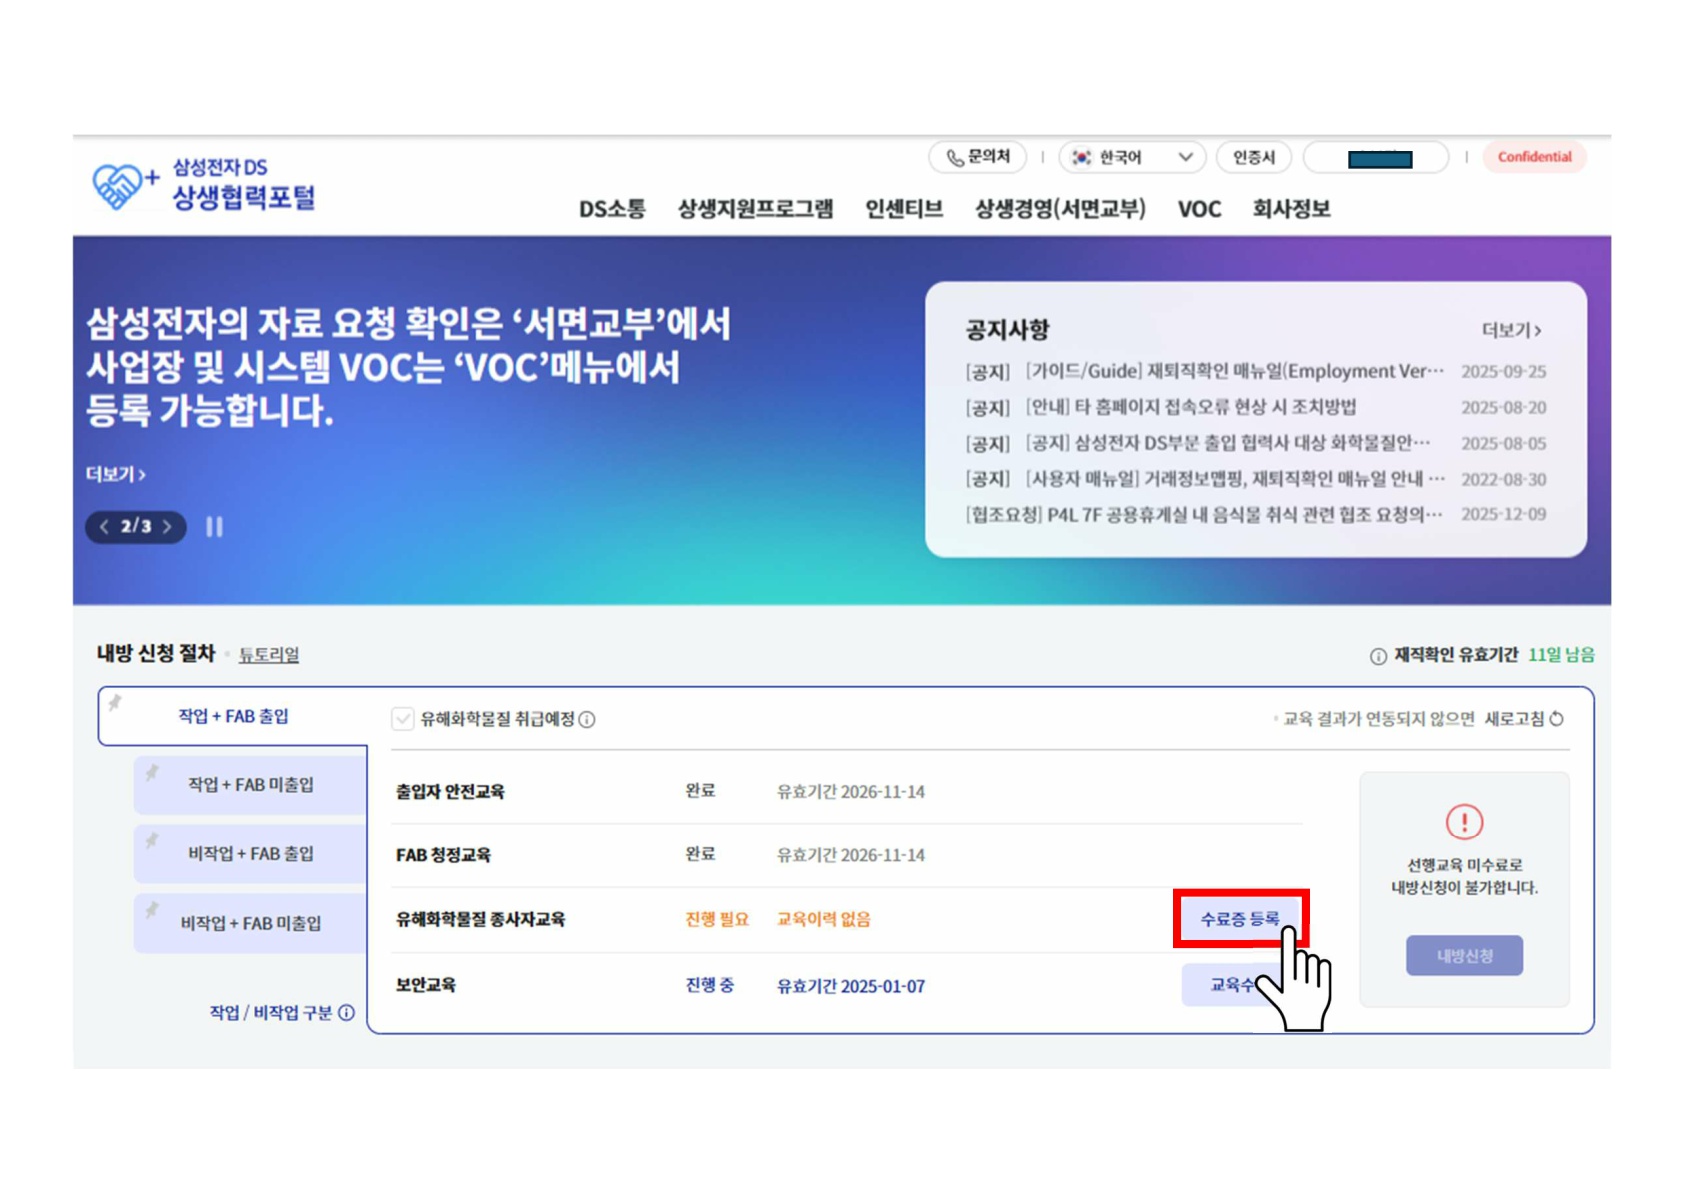Pause the banner slideshow
This screenshot has height=1191, width=1684.
tap(214, 527)
